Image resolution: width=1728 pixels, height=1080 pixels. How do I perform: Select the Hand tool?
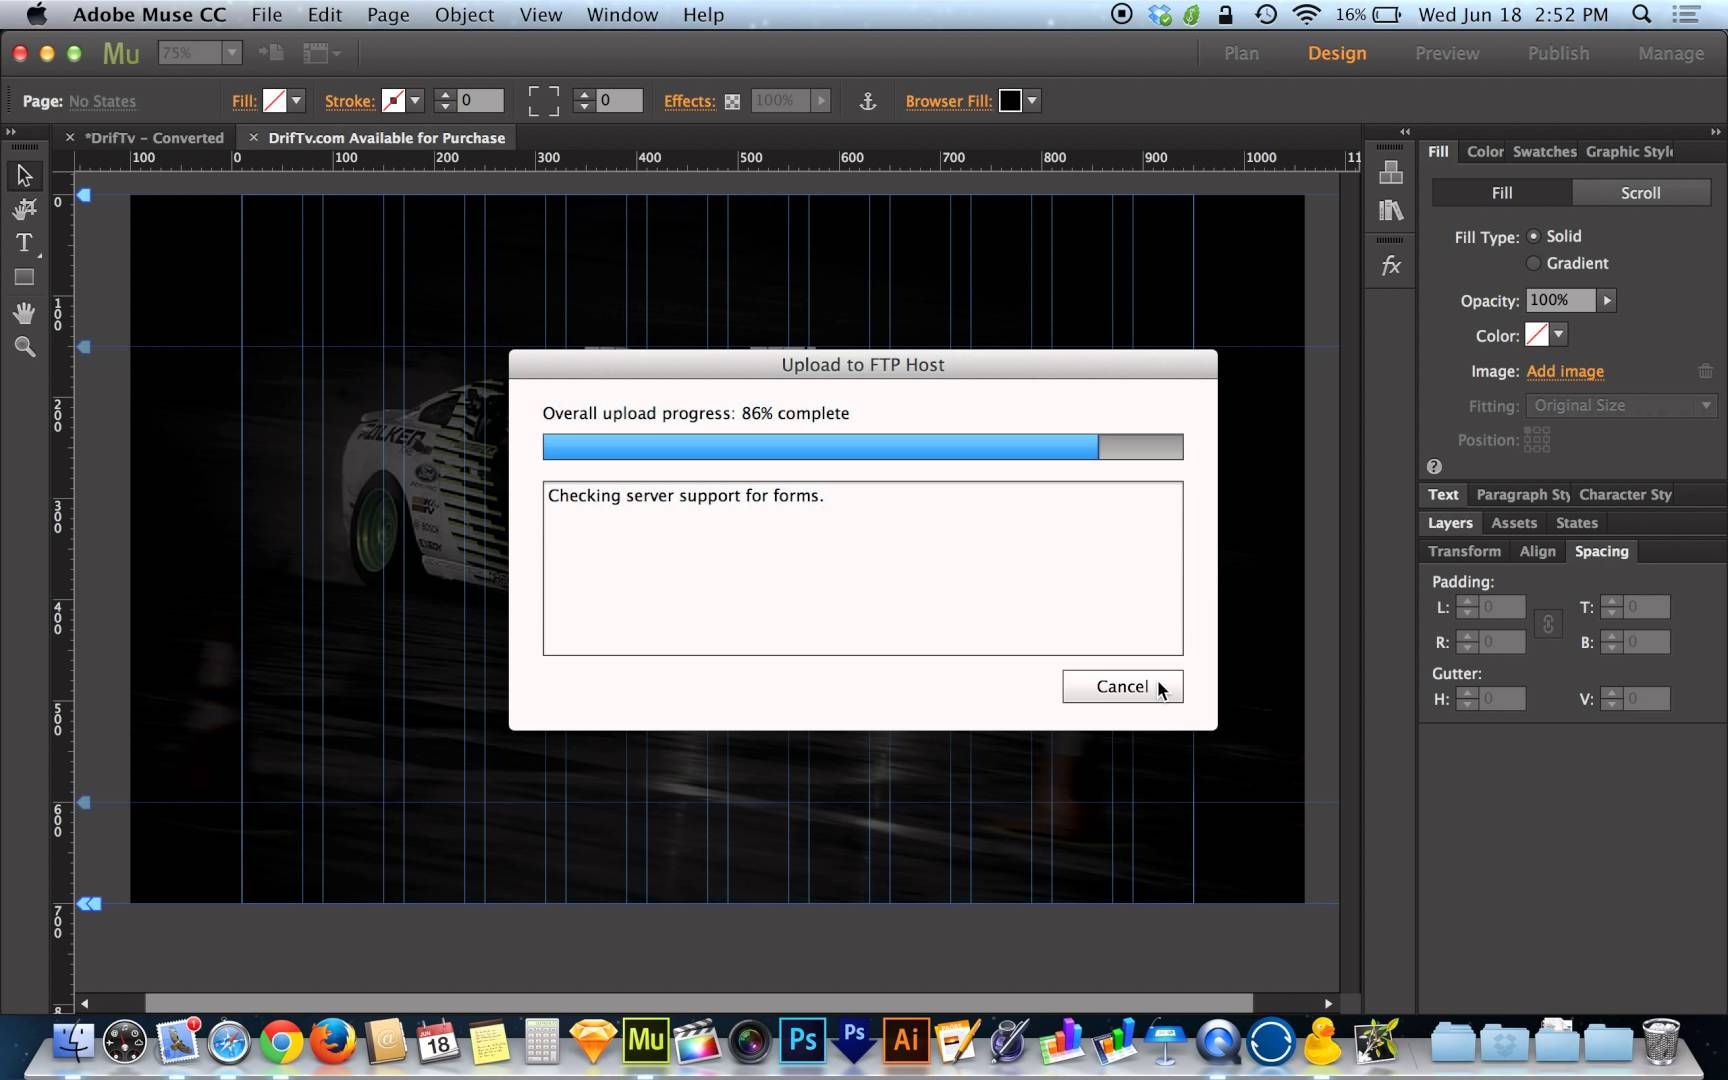(25, 313)
